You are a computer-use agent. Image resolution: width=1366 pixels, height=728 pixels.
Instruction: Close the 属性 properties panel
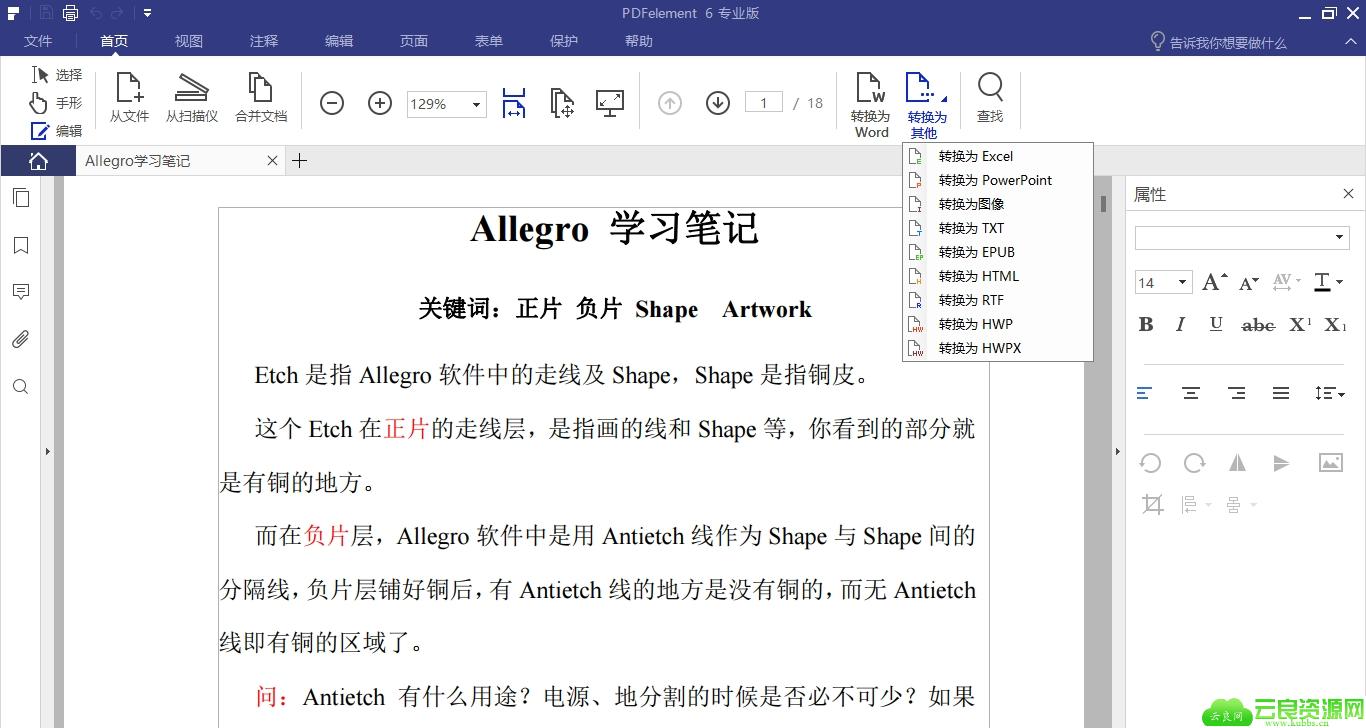[x=1348, y=194]
